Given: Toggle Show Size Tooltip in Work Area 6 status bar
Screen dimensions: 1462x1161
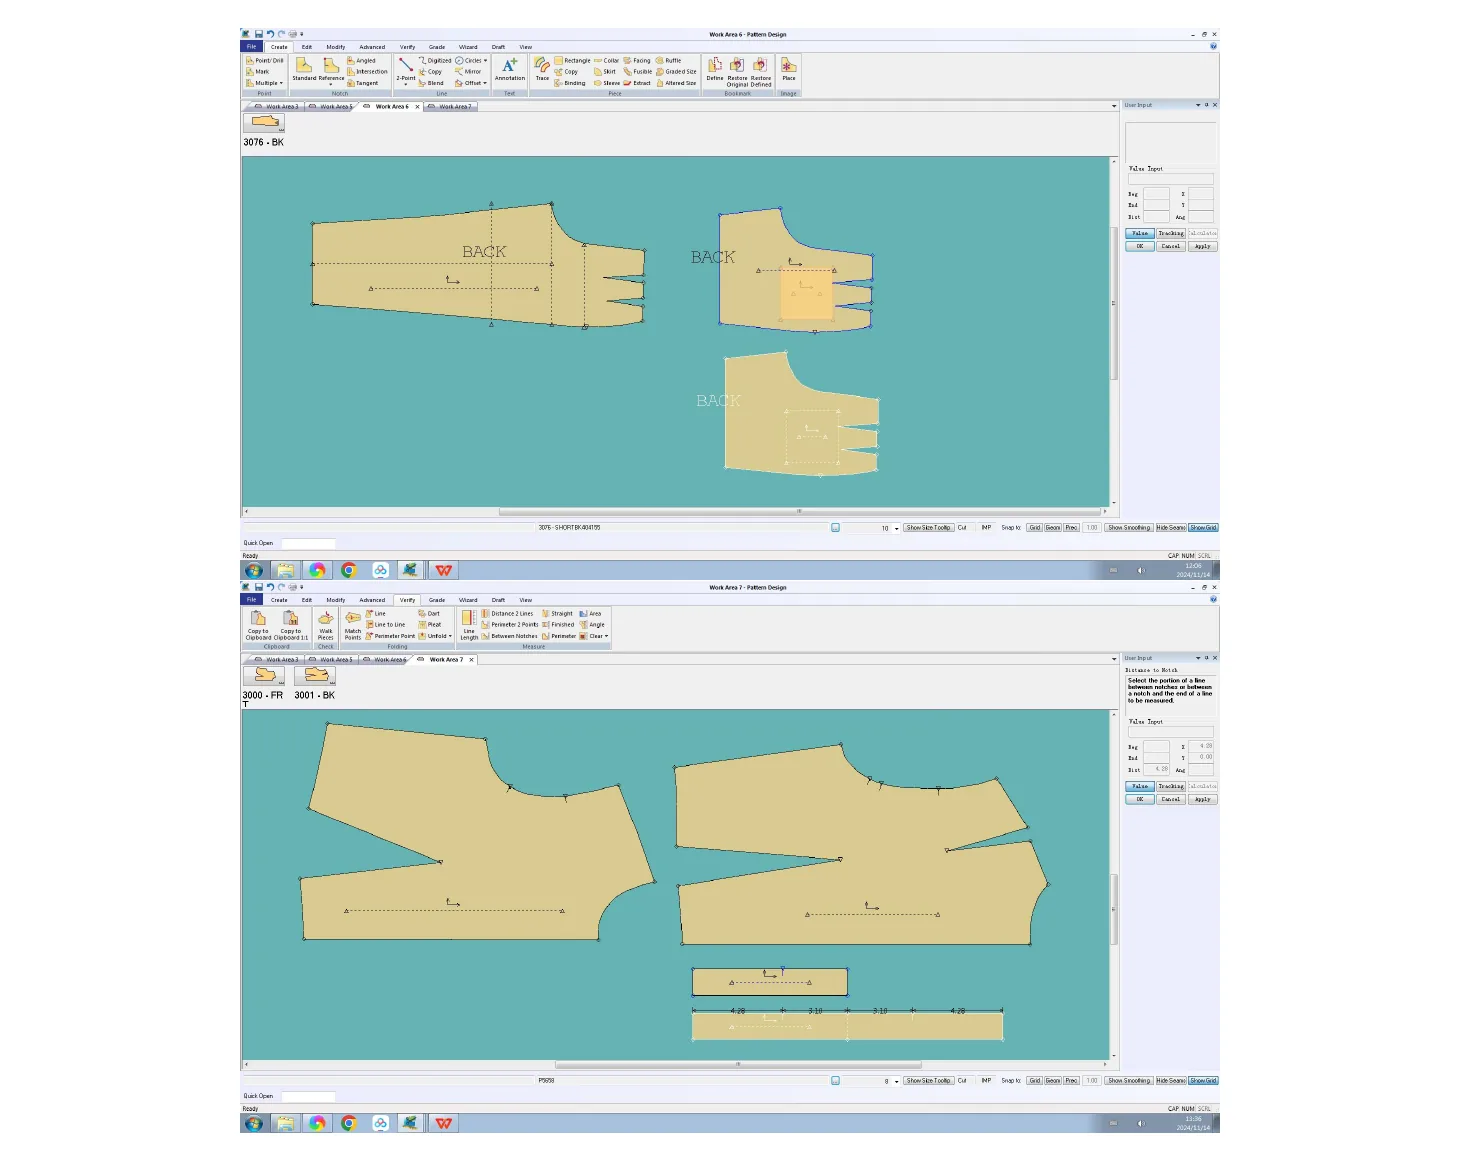Looking at the screenshot, I should click(929, 528).
